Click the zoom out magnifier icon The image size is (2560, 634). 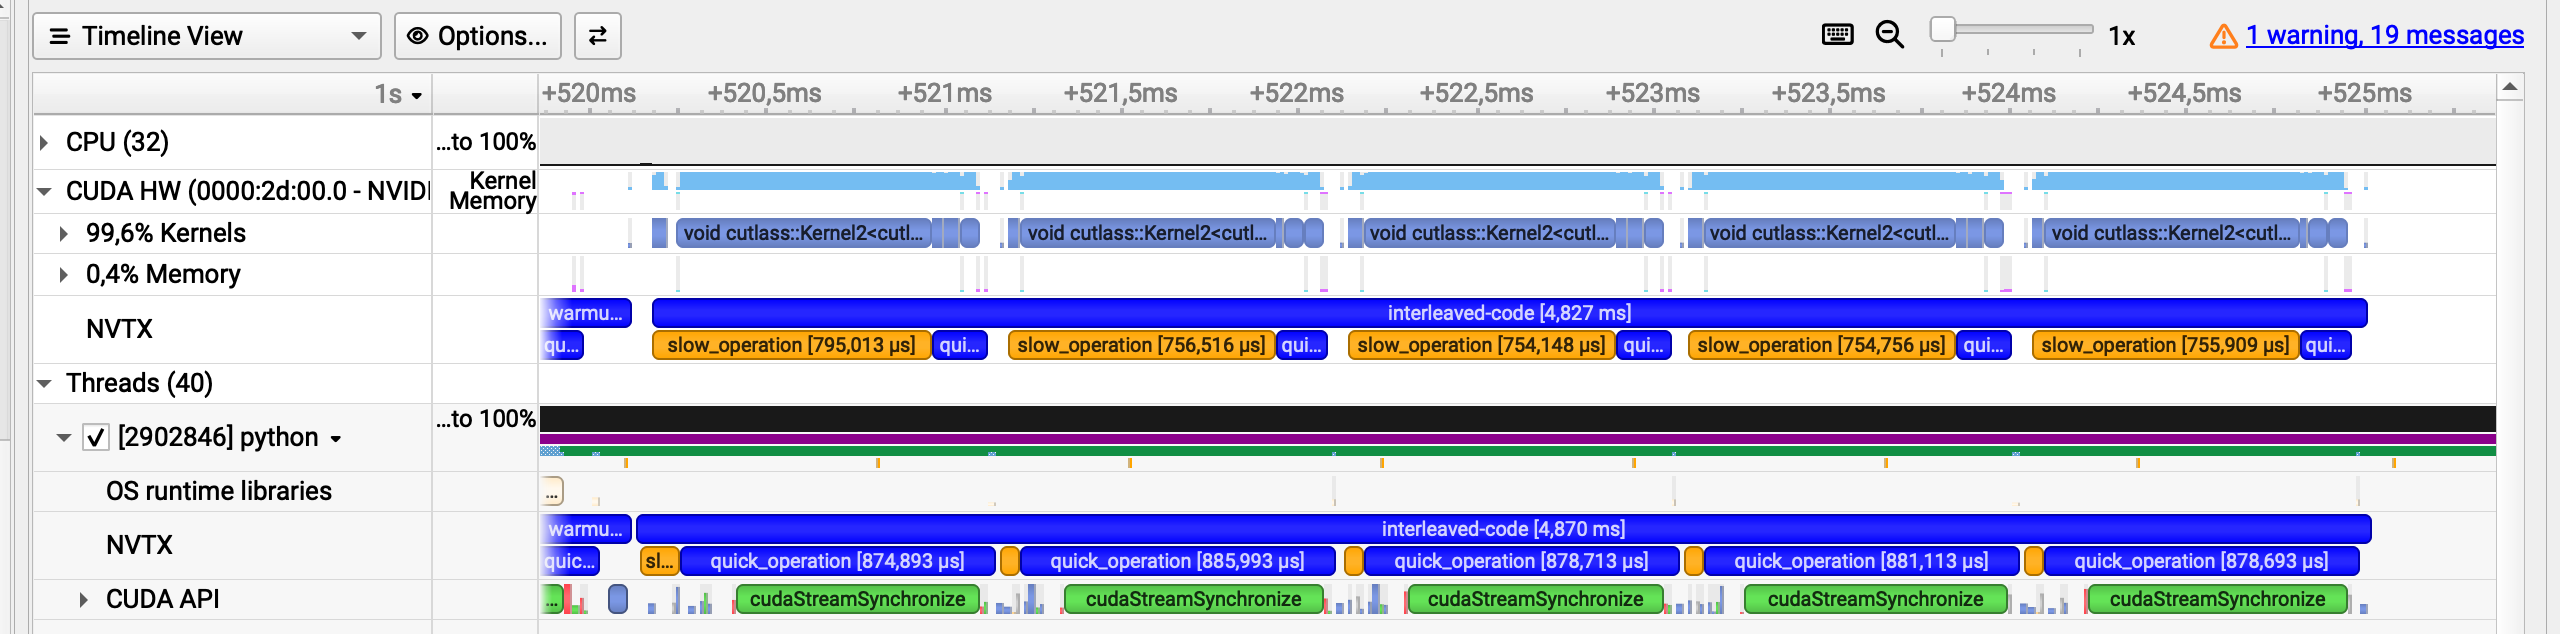pyautogui.click(x=1889, y=35)
